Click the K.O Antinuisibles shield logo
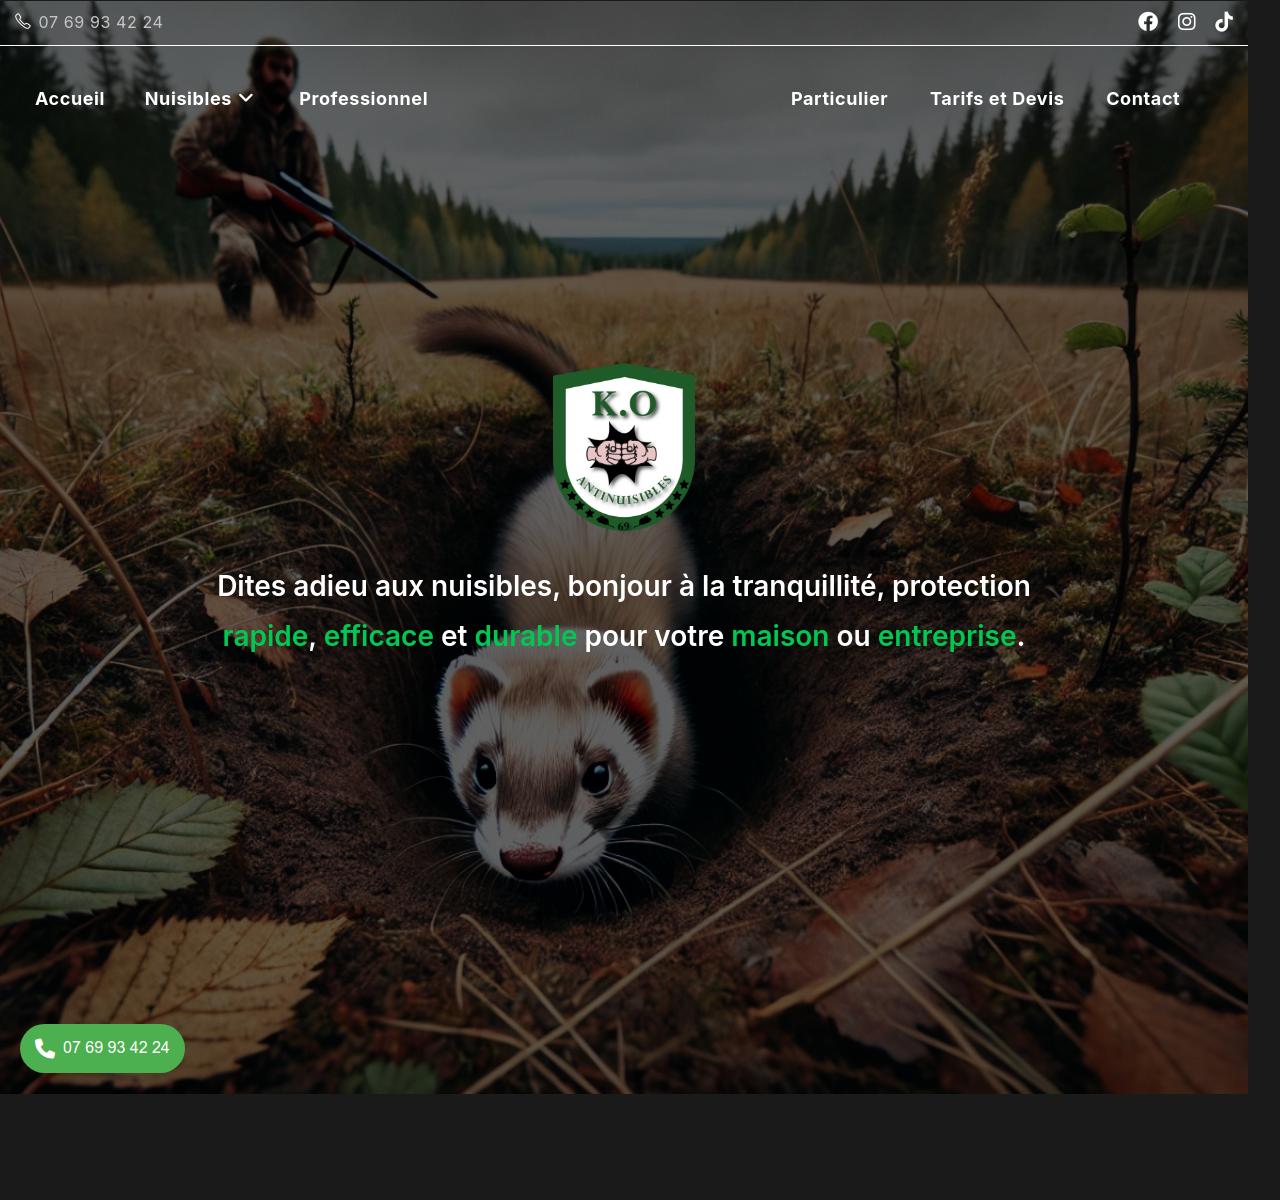 coord(624,447)
